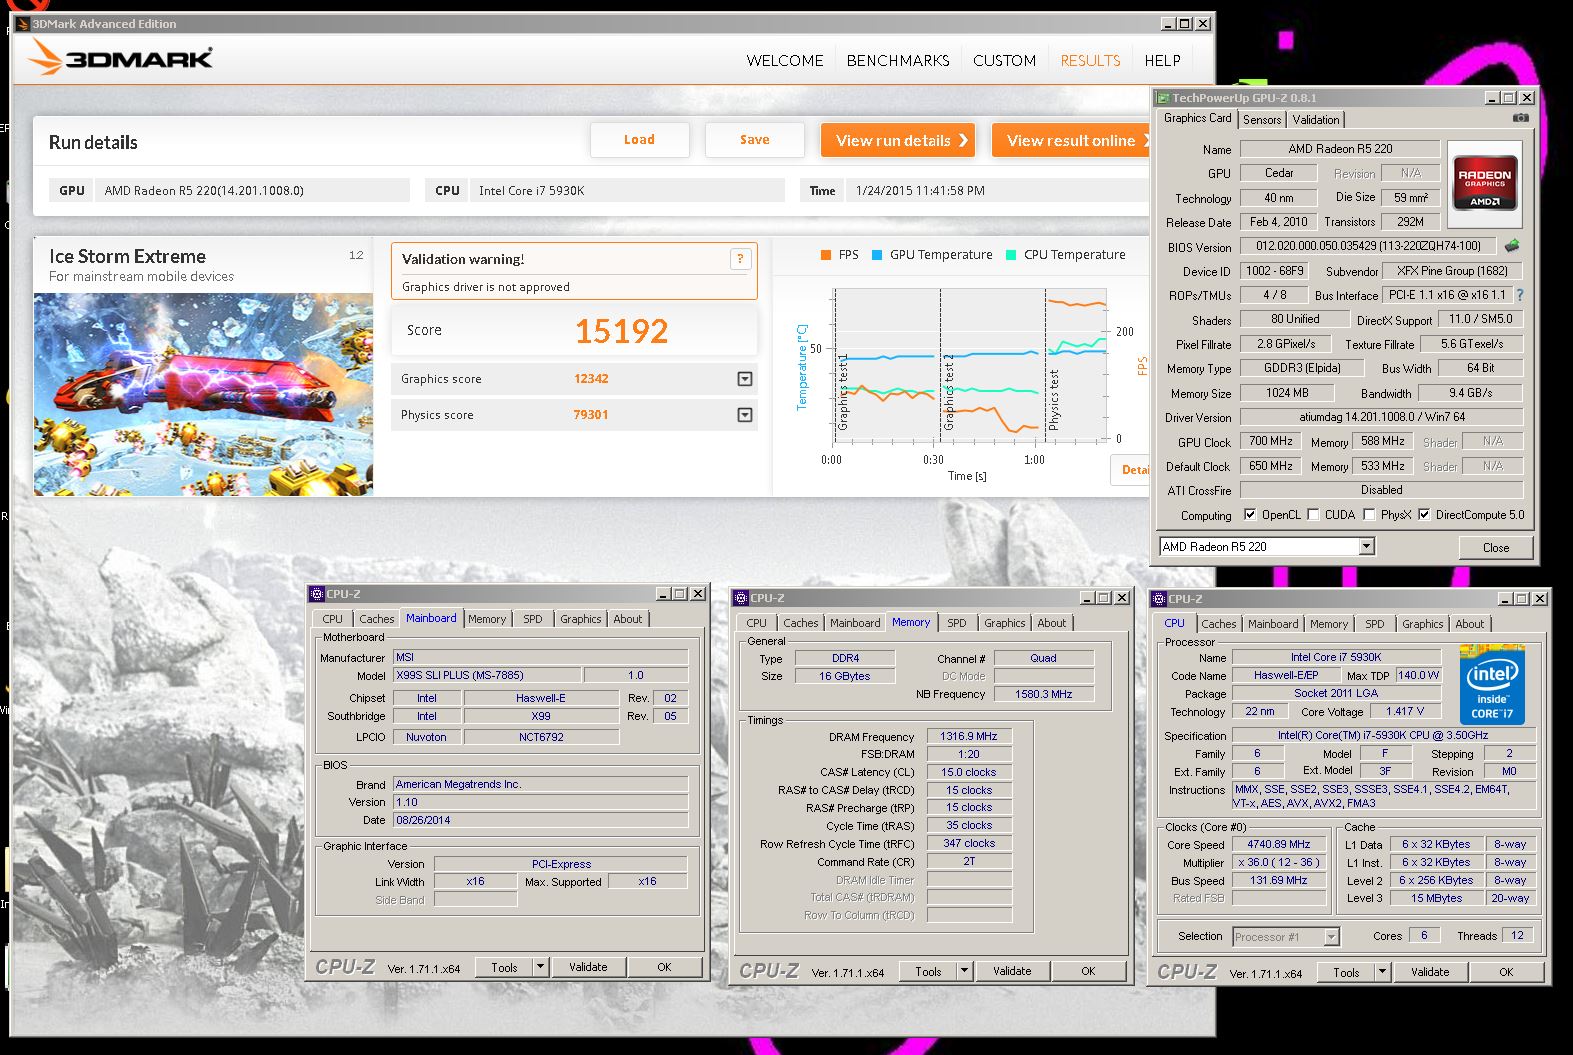Click the 3DMark logo
The width and height of the screenshot is (1573, 1055).
(x=120, y=58)
